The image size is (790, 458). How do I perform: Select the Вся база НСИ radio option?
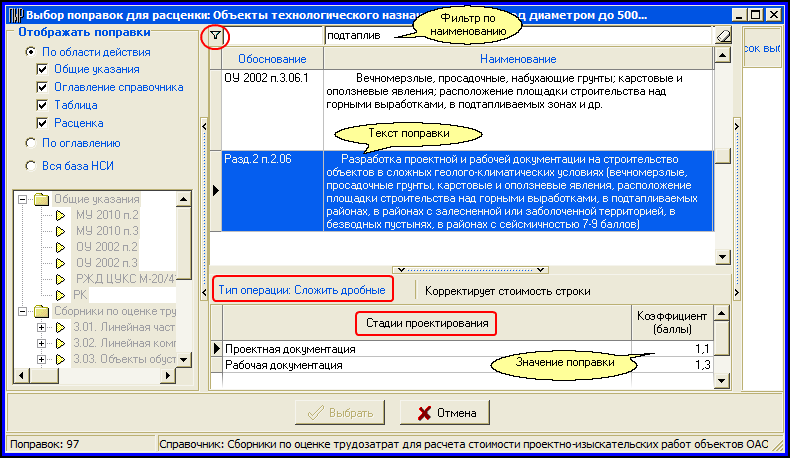tap(30, 164)
